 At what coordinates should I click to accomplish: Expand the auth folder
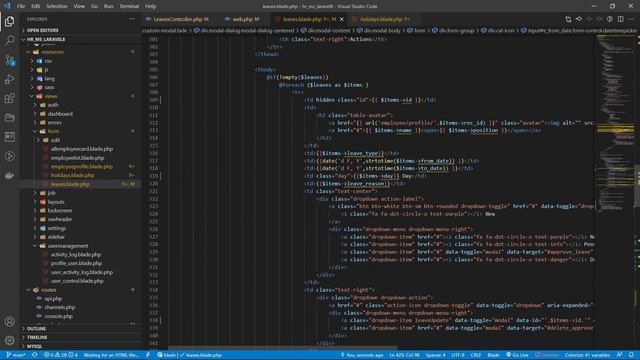(80, 105)
